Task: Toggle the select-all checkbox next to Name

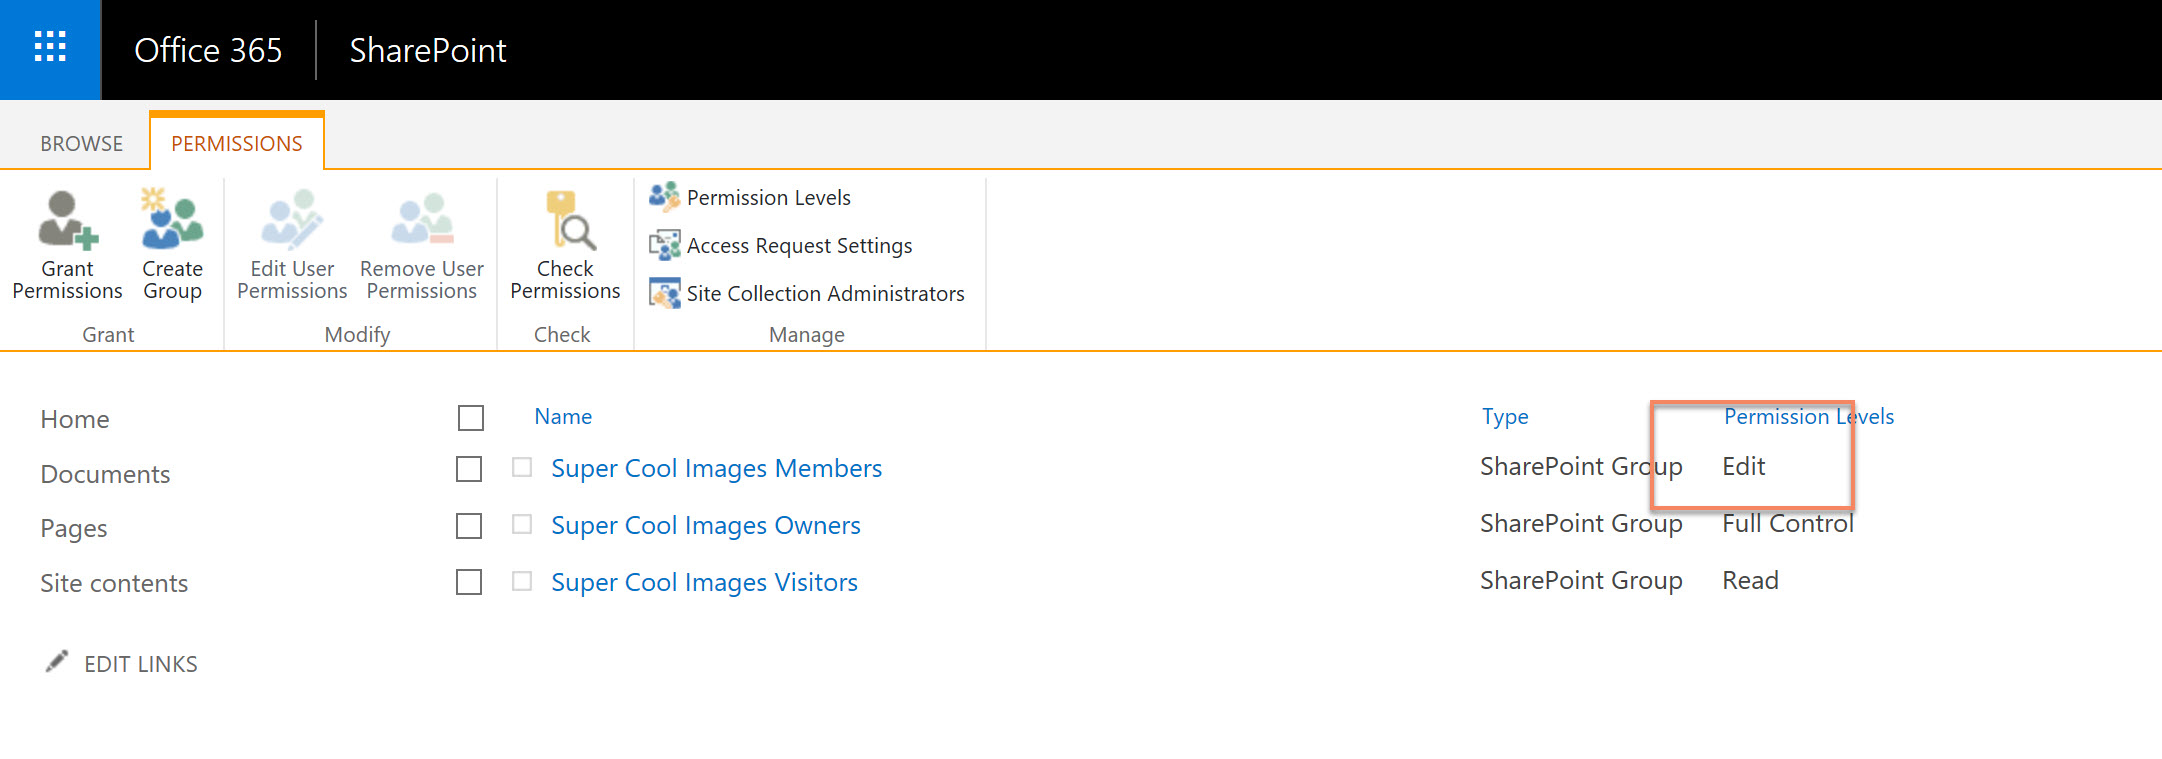Action: [x=471, y=417]
